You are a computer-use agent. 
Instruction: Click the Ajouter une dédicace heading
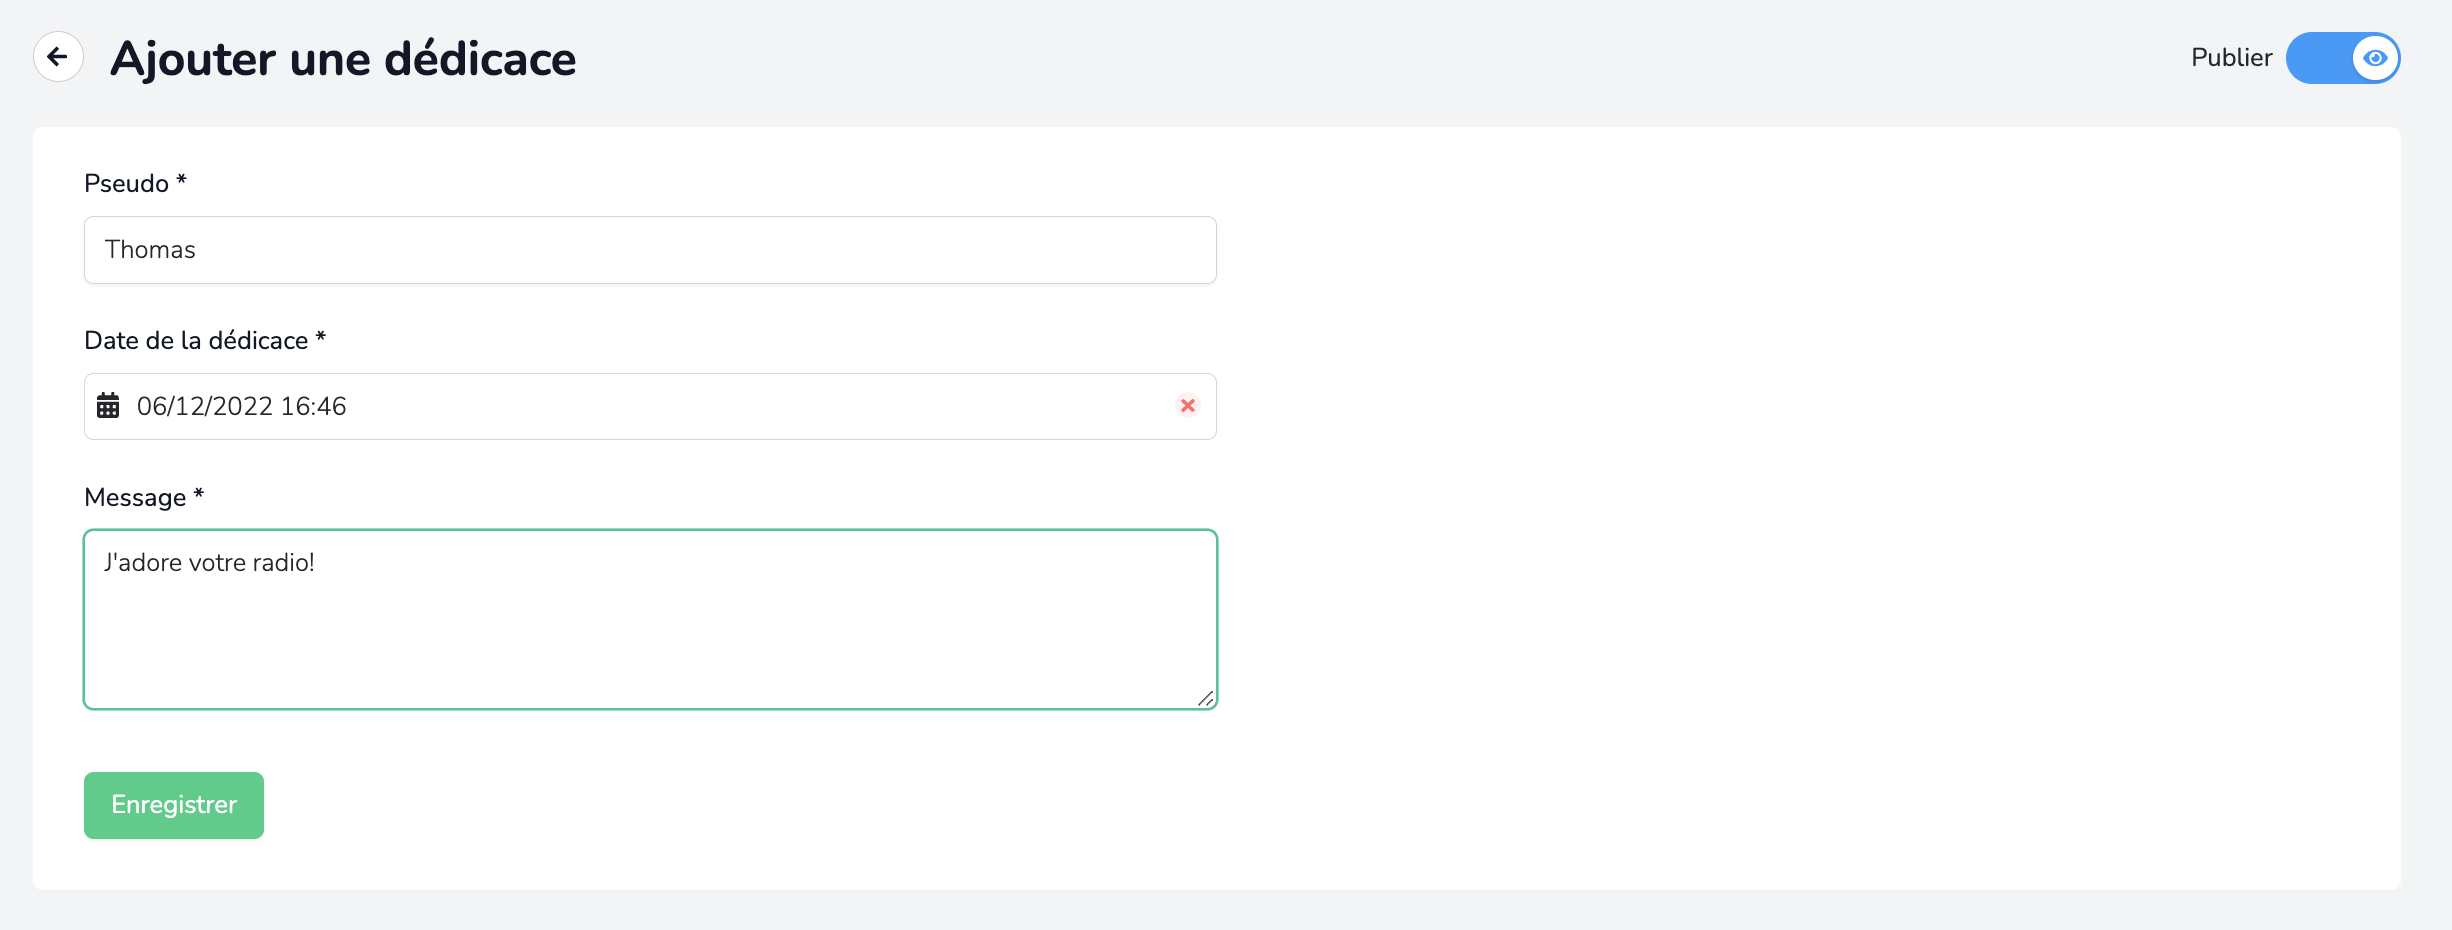[343, 59]
